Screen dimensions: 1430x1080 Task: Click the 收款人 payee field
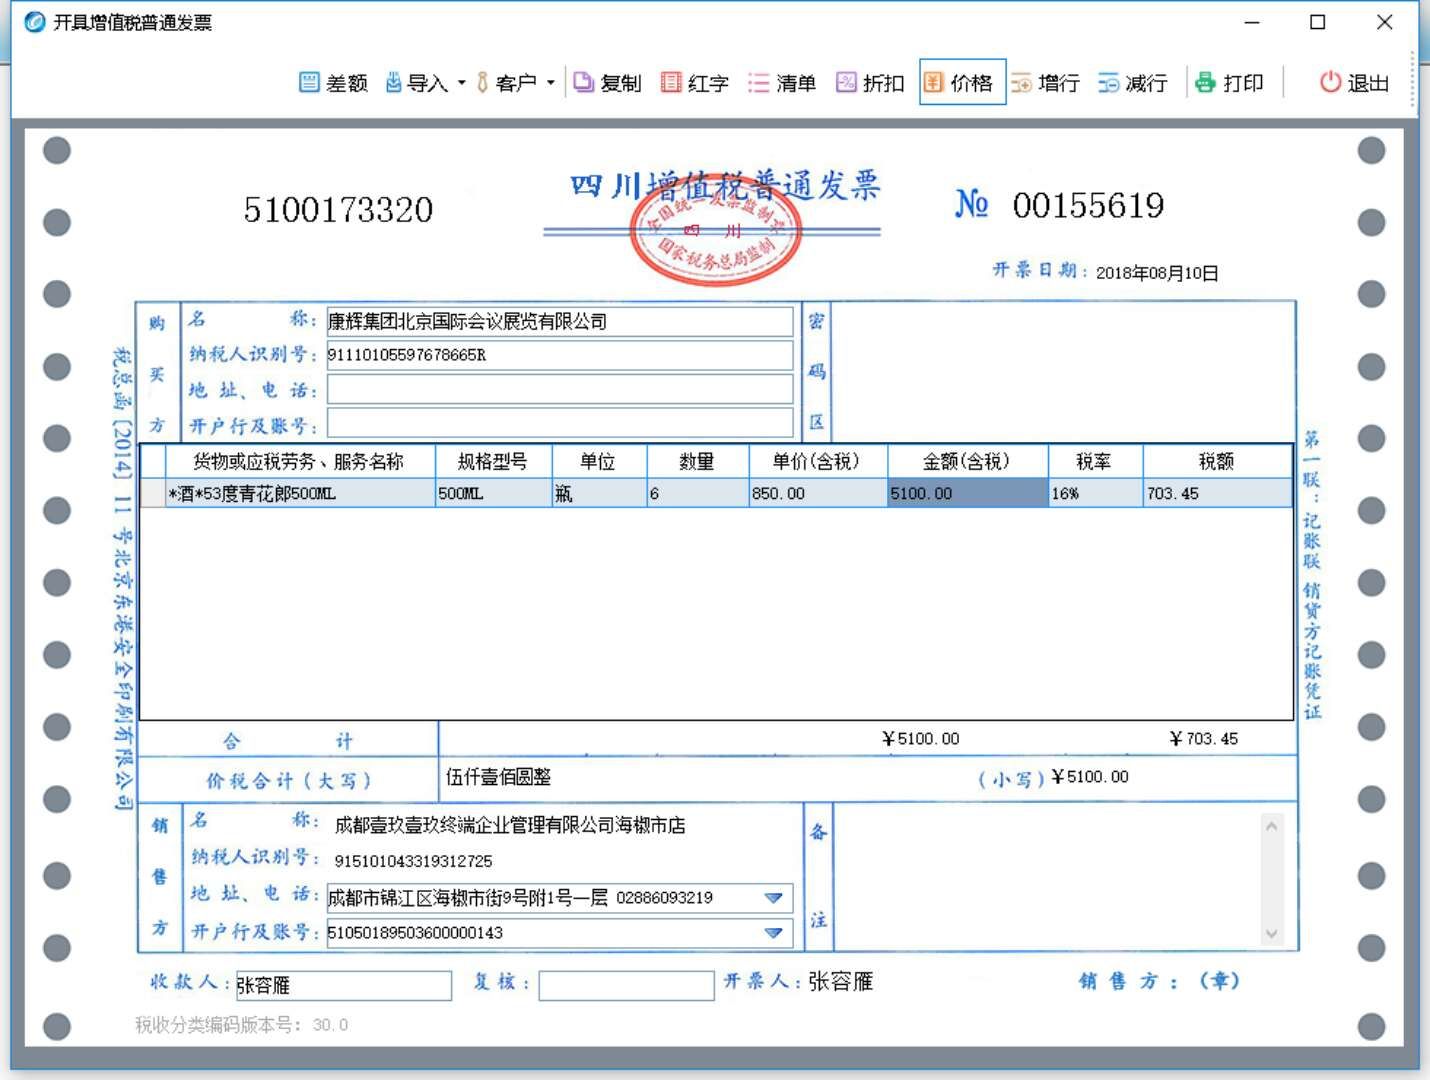tap(343, 985)
